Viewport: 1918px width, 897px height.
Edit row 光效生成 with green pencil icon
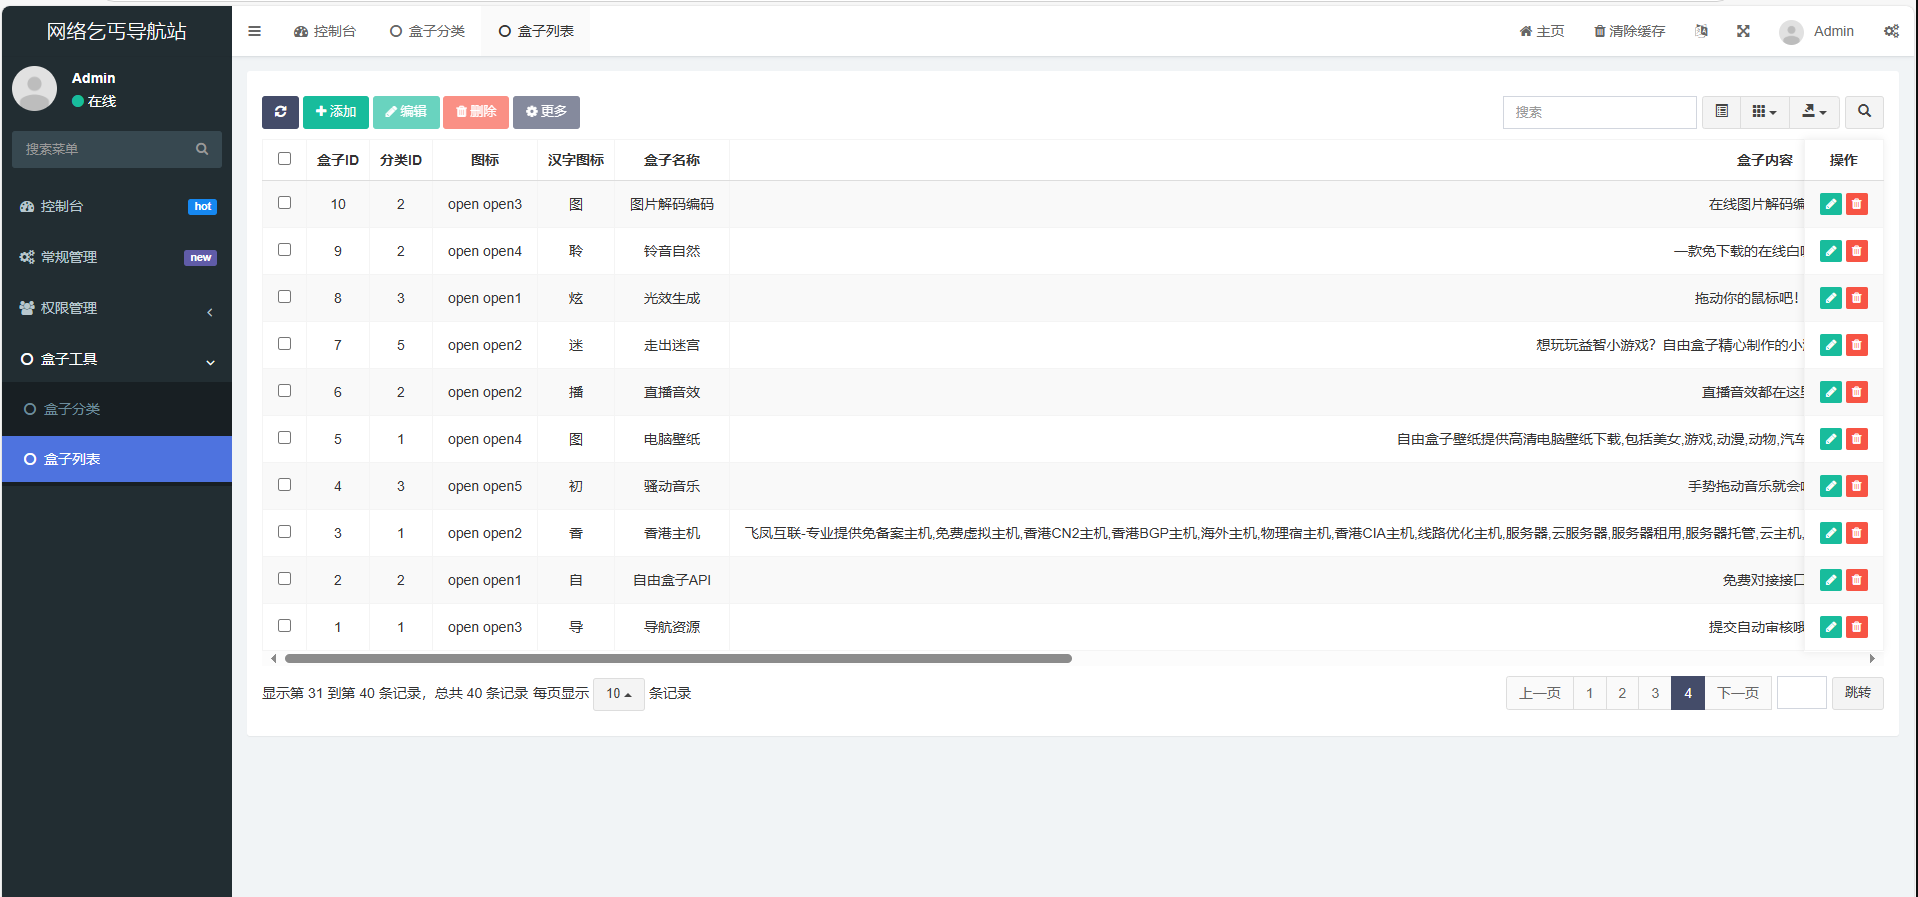pos(1831,298)
